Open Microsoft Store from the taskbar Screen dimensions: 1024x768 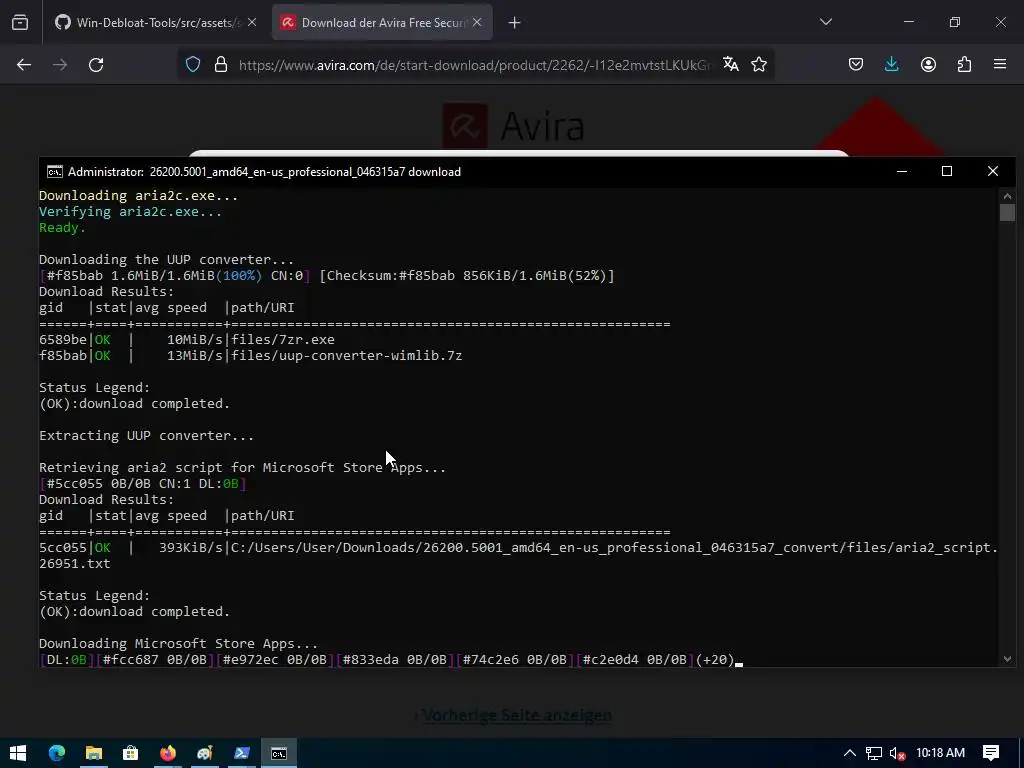pyautogui.click(x=131, y=753)
